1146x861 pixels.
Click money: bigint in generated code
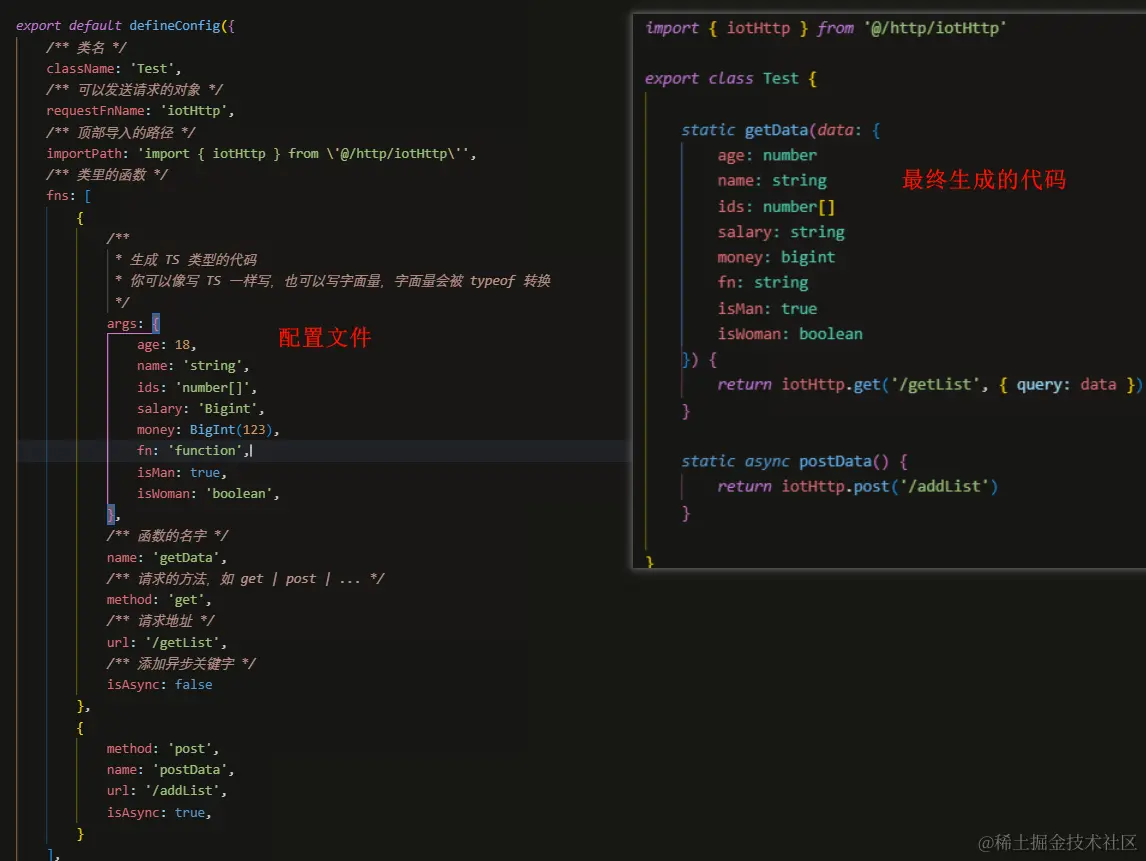coord(776,257)
